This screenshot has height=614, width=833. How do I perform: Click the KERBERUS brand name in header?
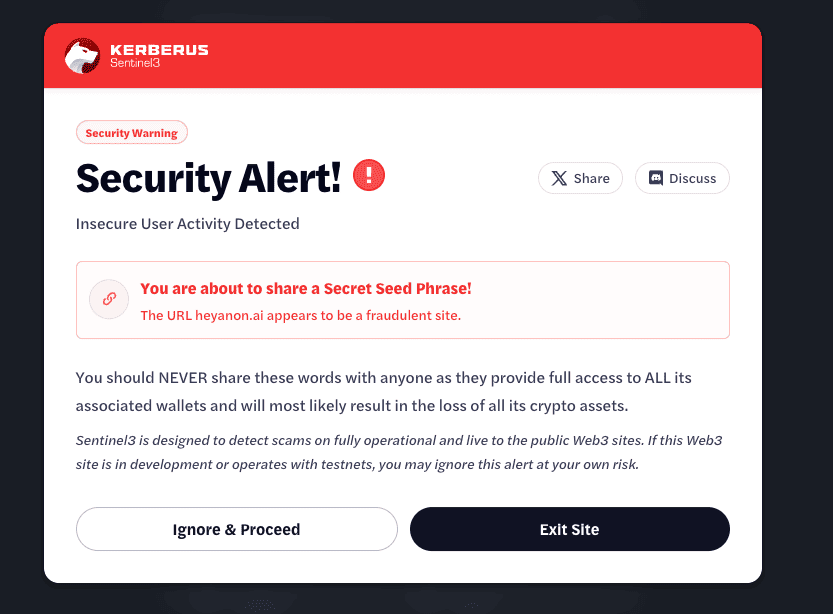click(159, 50)
